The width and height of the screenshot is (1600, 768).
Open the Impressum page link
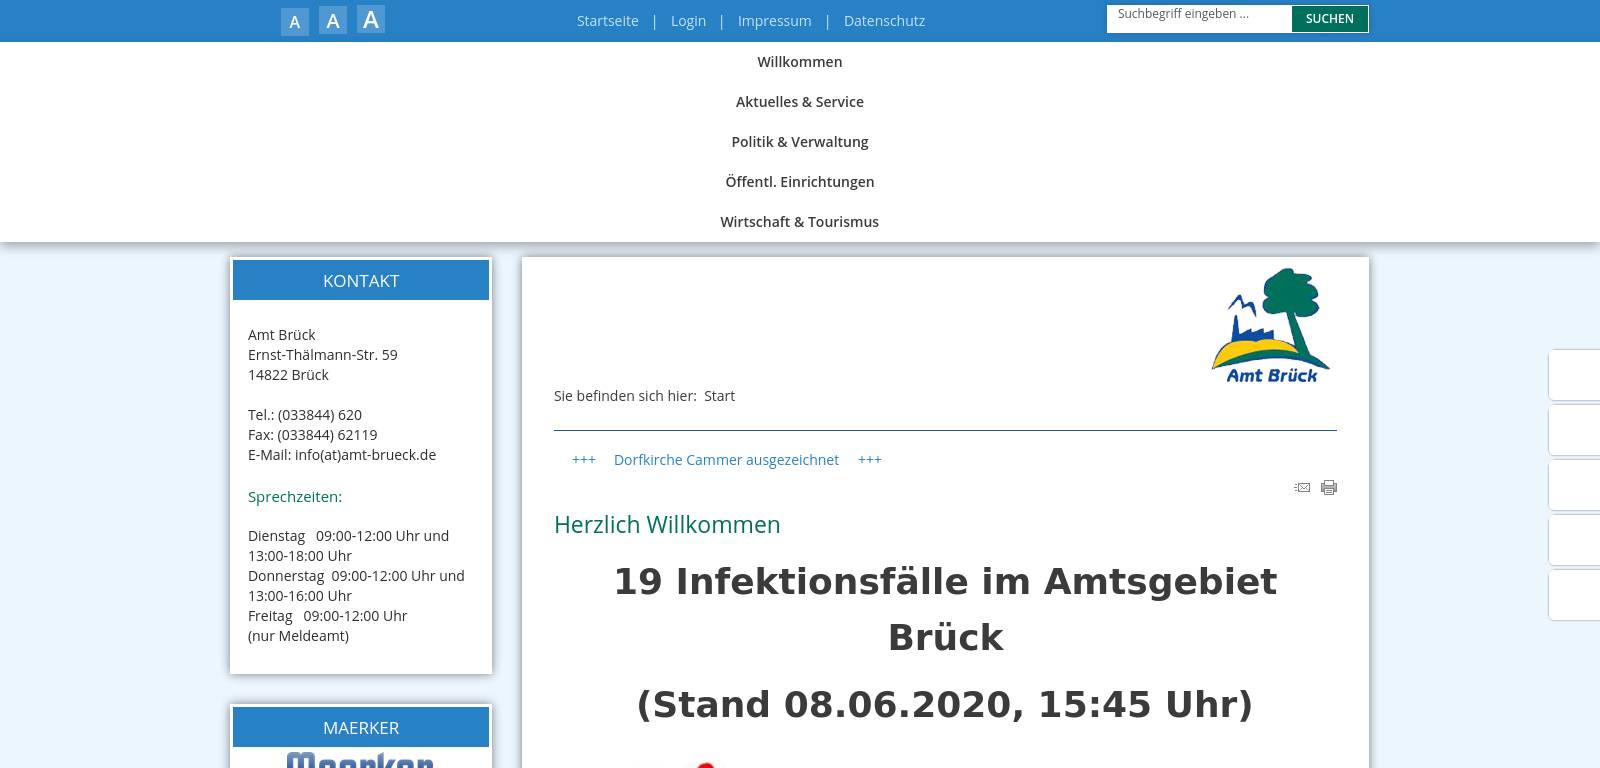click(774, 21)
